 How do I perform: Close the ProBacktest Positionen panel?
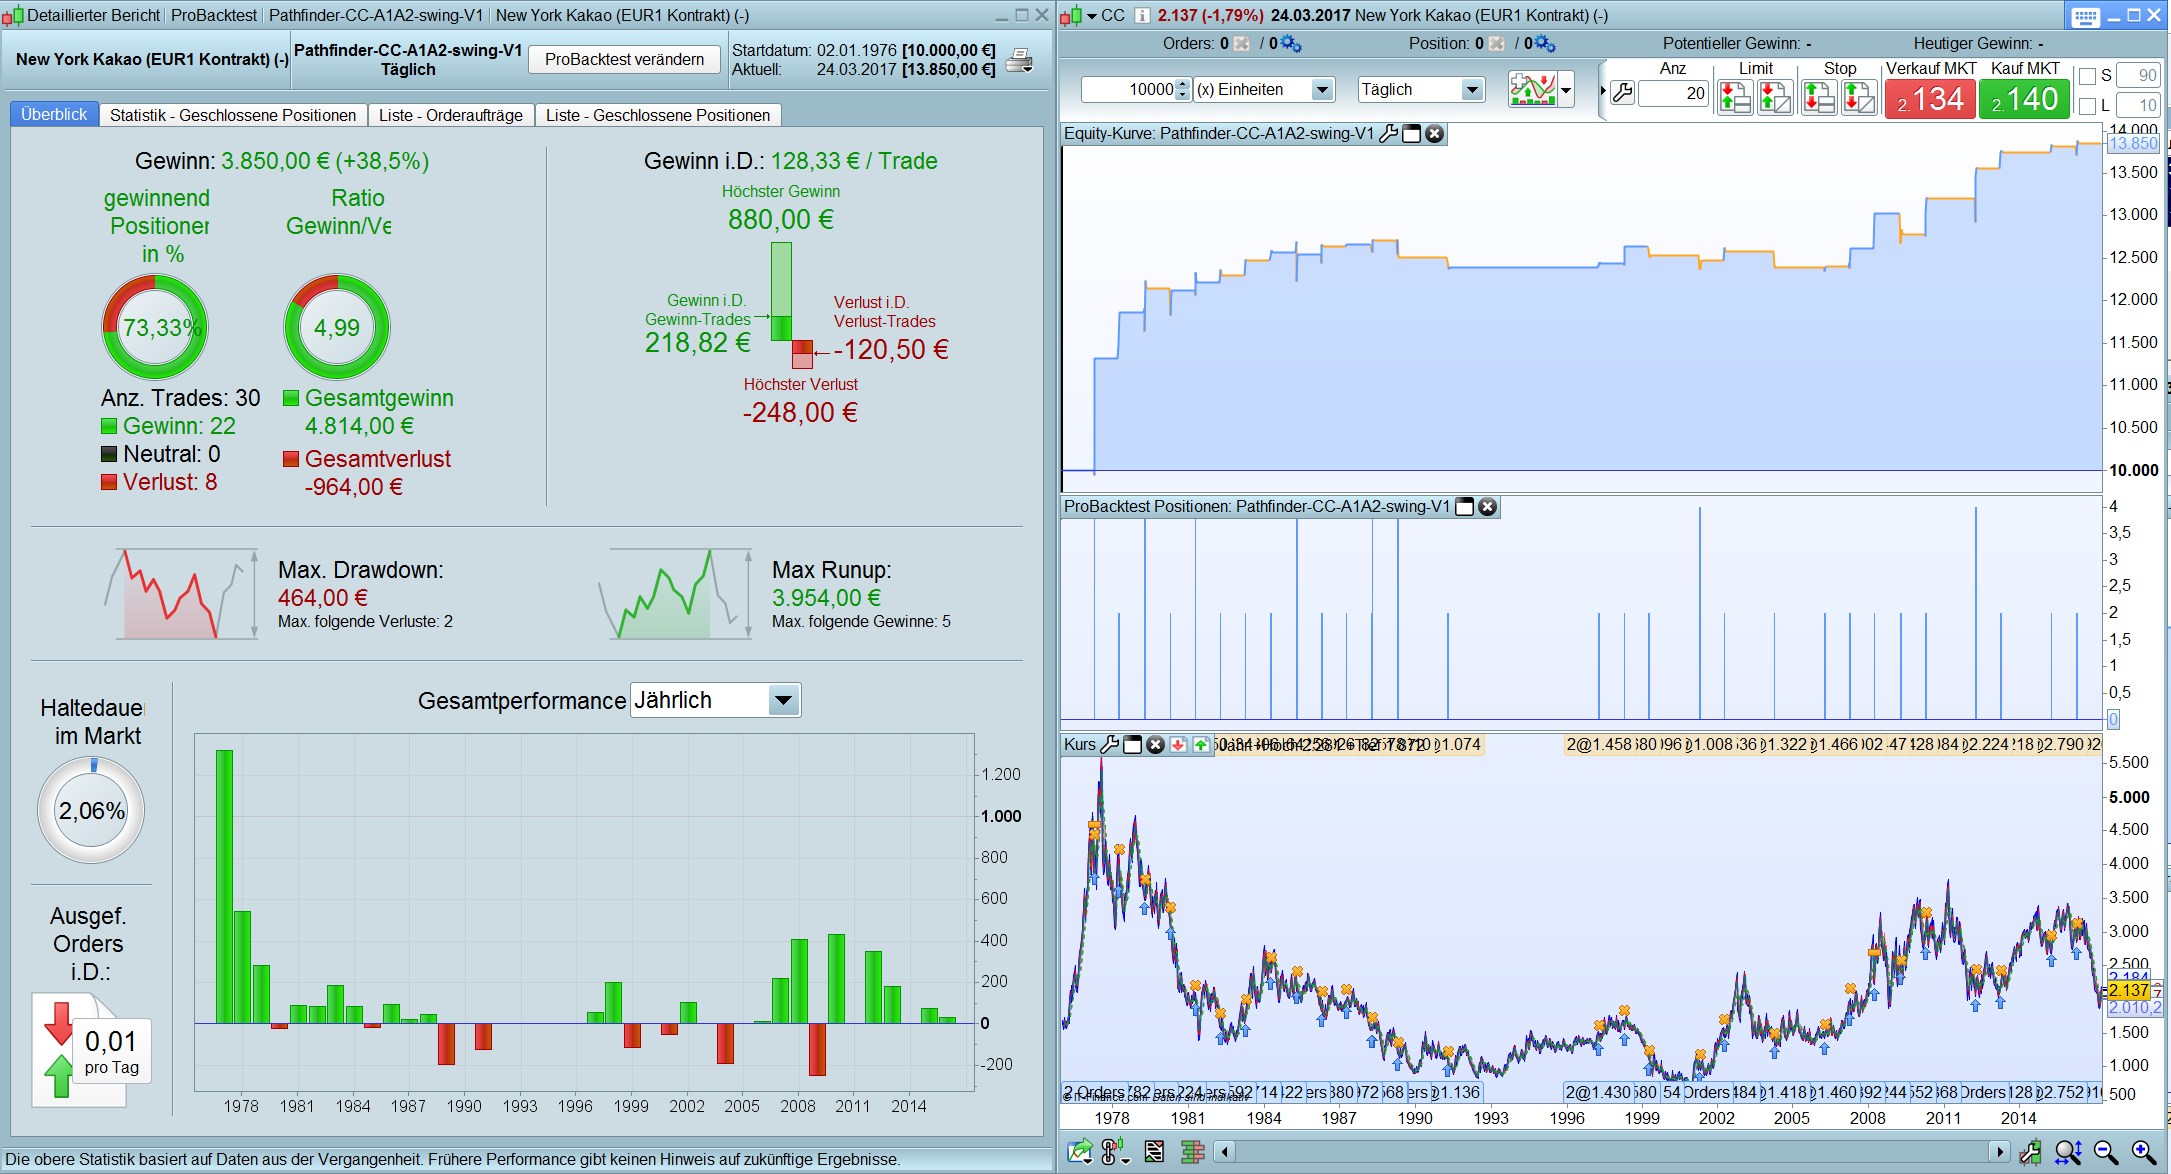click(1488, 507)
